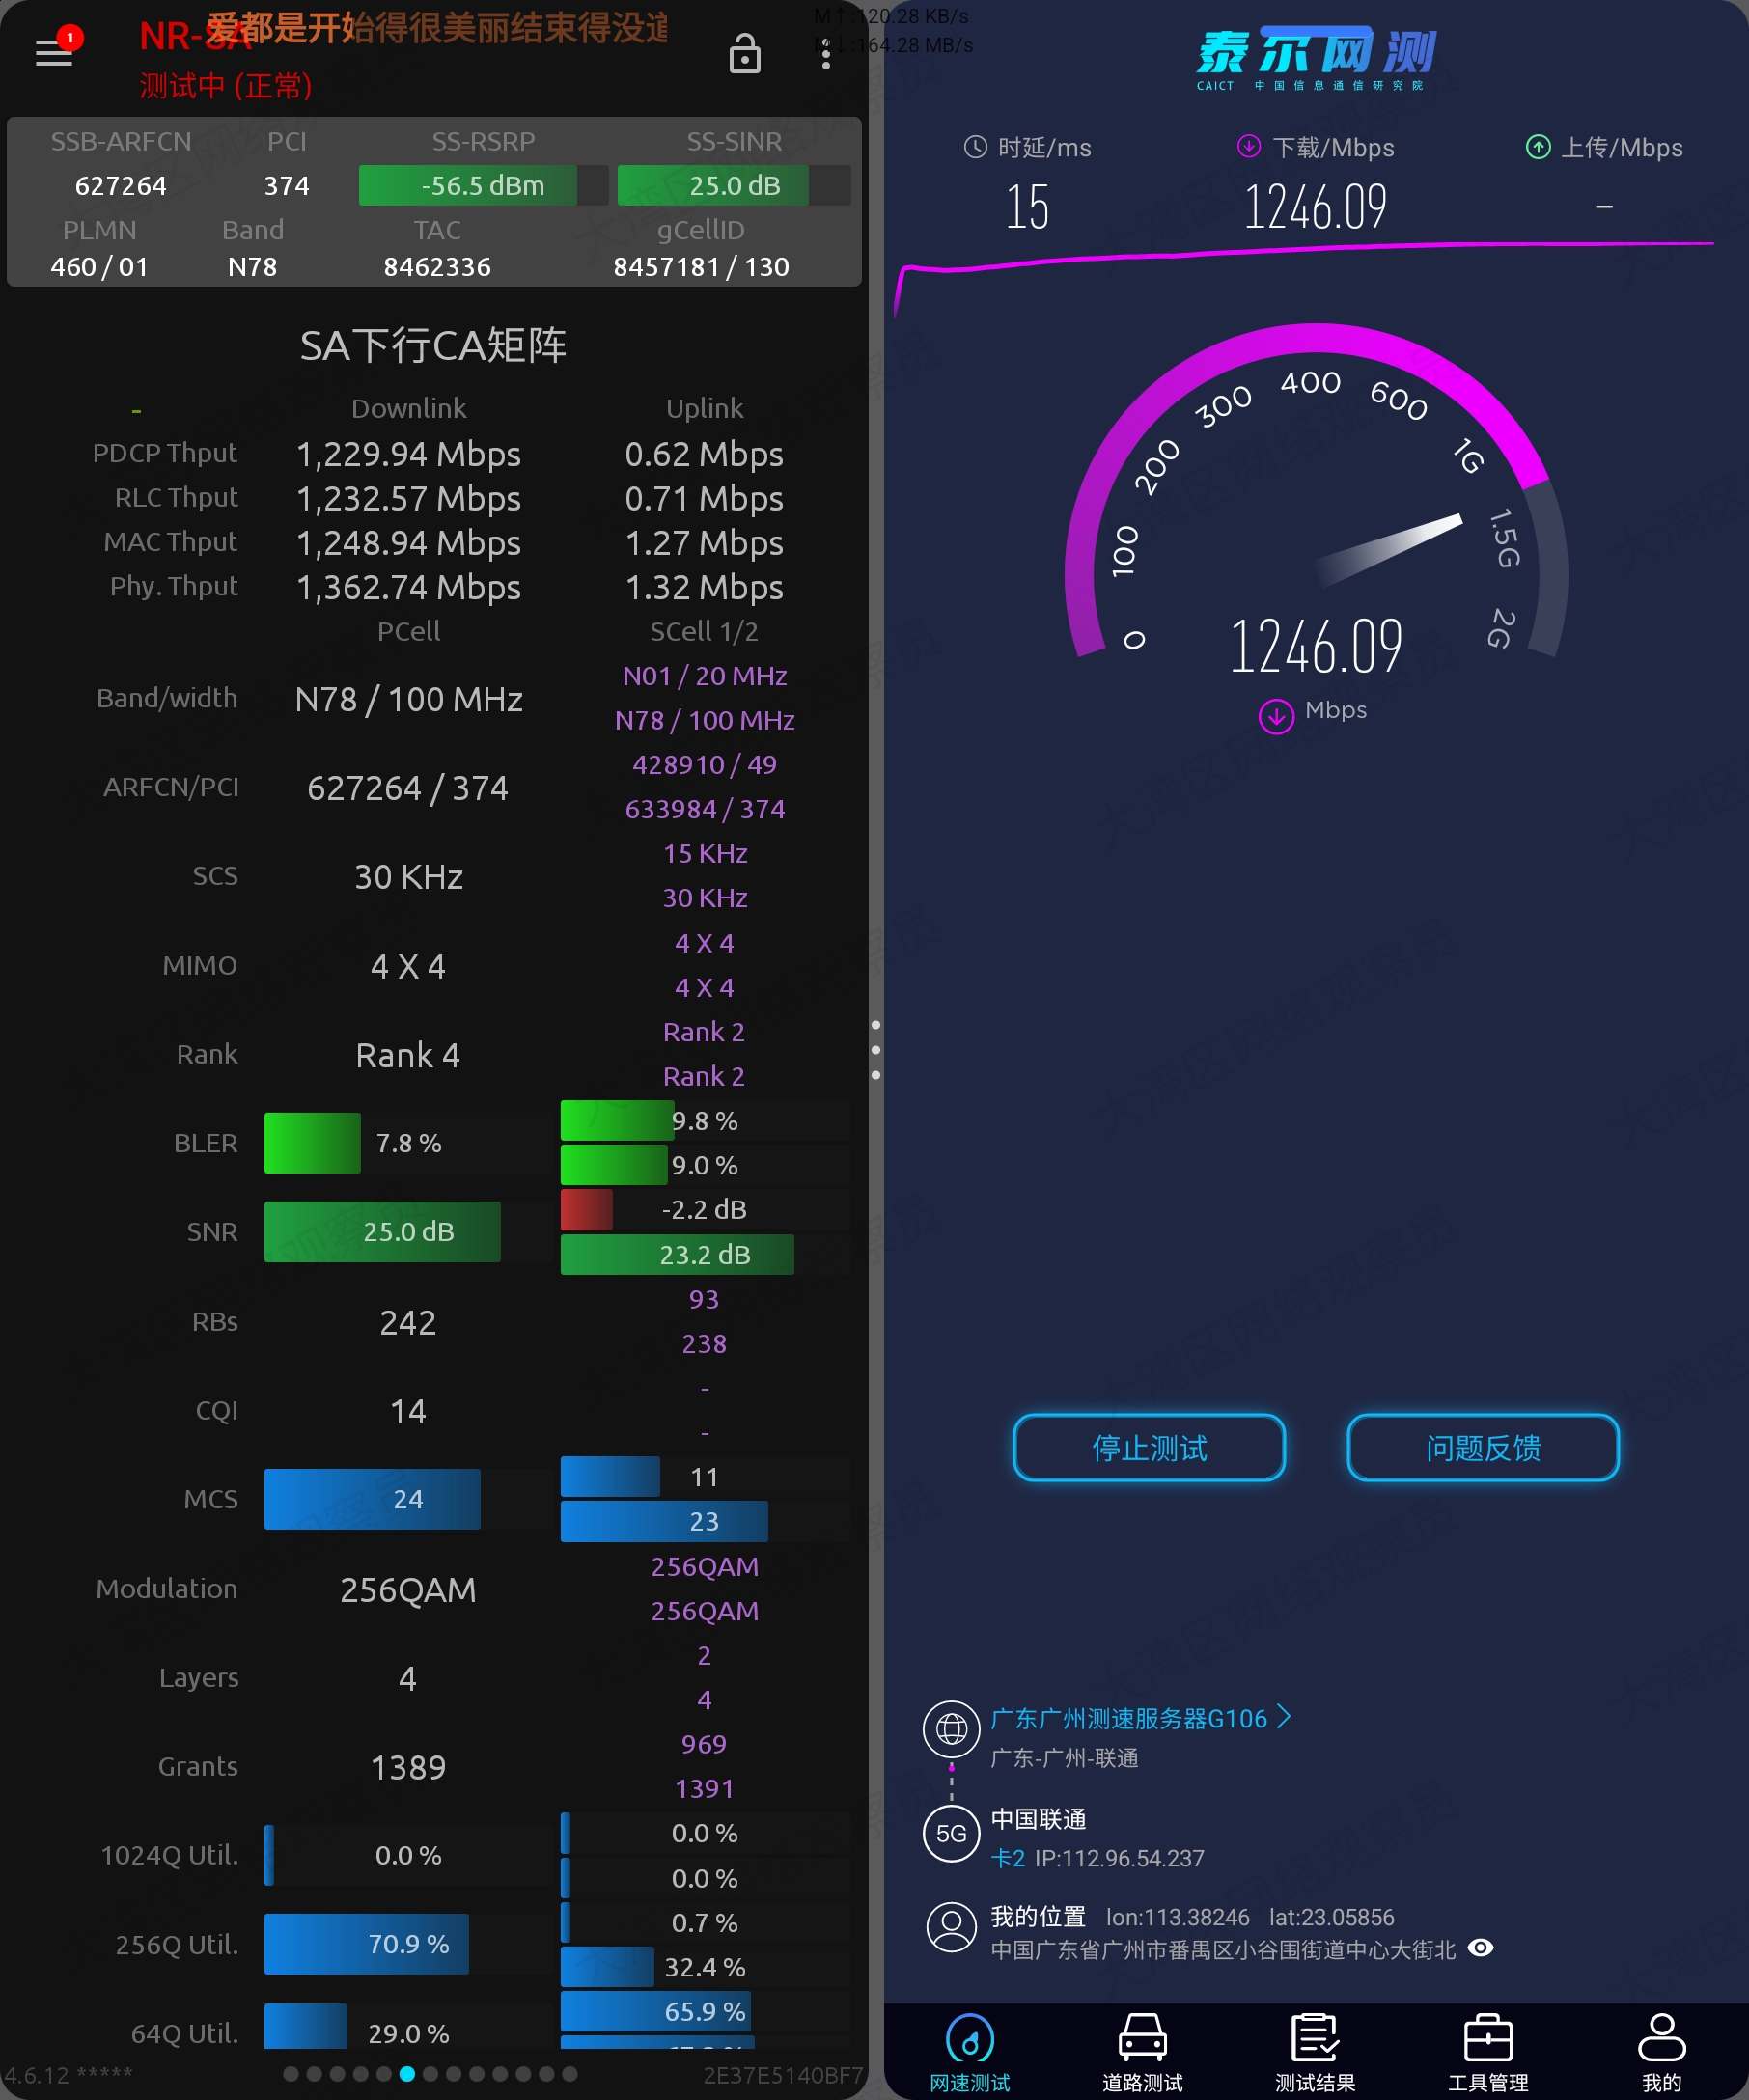Tap the download arrow icon under gauge

(x=1276, y=716)
